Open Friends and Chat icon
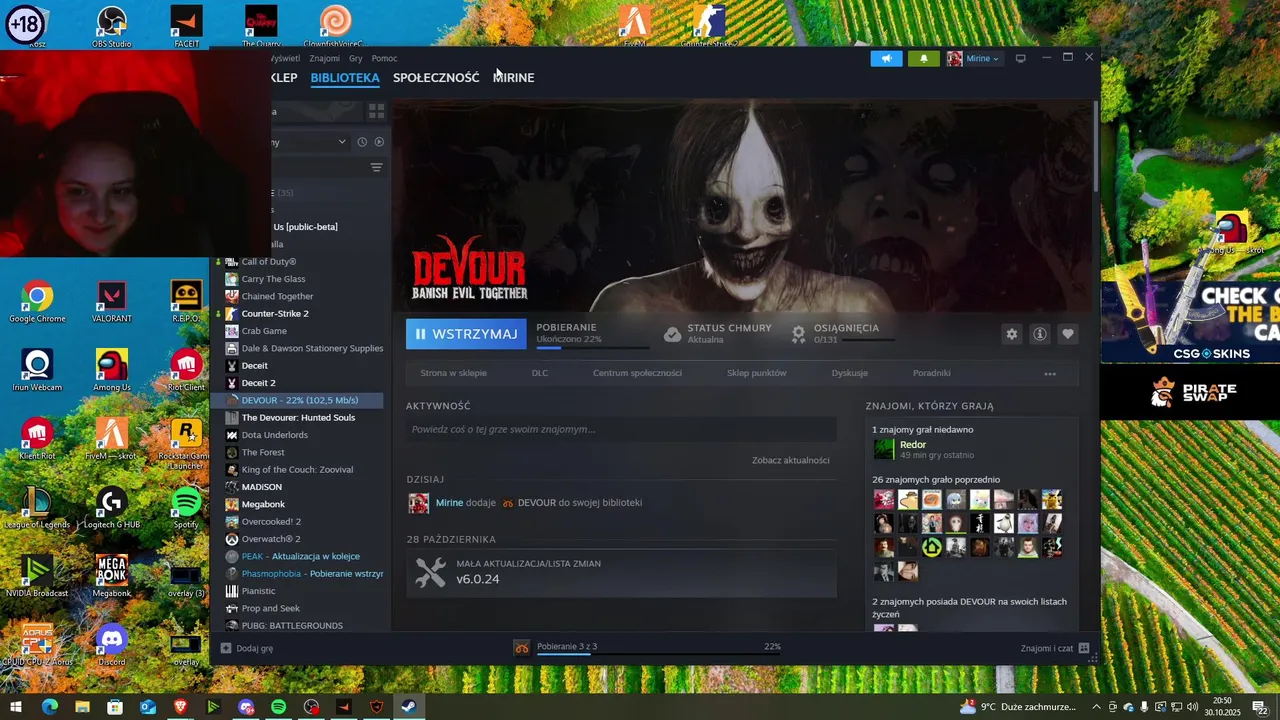The width and height of the screenshot is (1280, 720). coord(1084,648)
